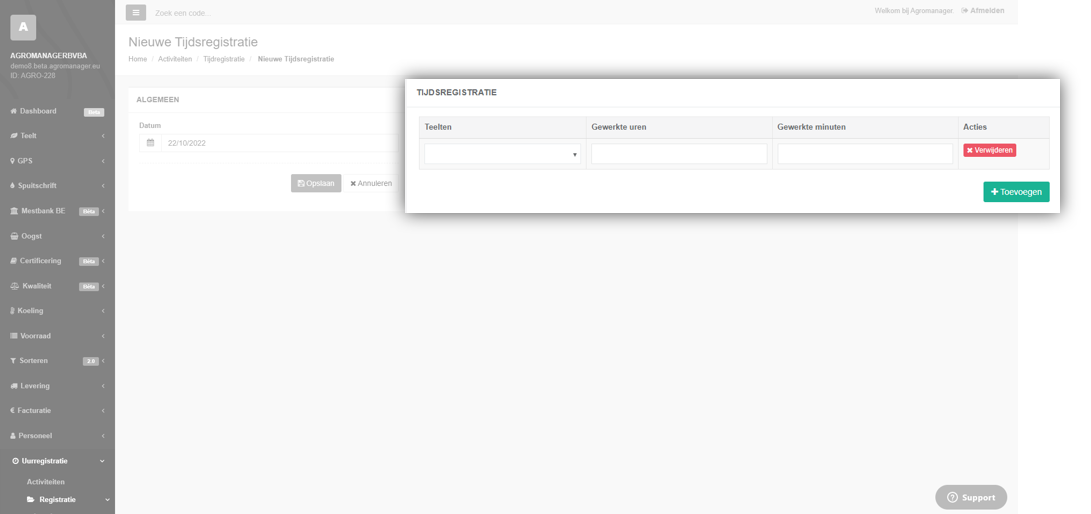Click the Oogst basket icon
The image size is (1091, 514).
coord(14,236)
